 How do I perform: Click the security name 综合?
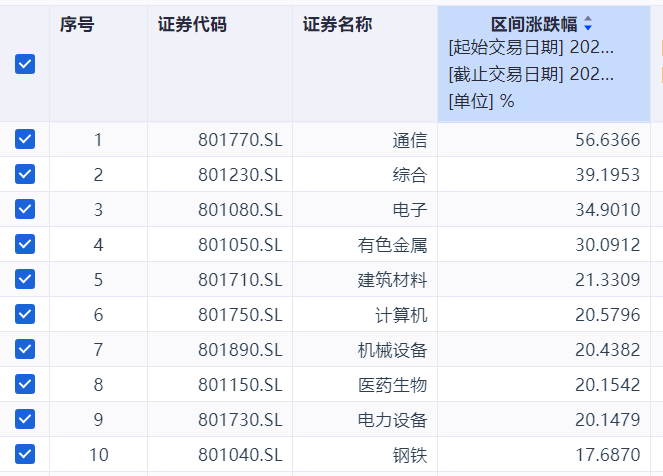pos(410,175)
